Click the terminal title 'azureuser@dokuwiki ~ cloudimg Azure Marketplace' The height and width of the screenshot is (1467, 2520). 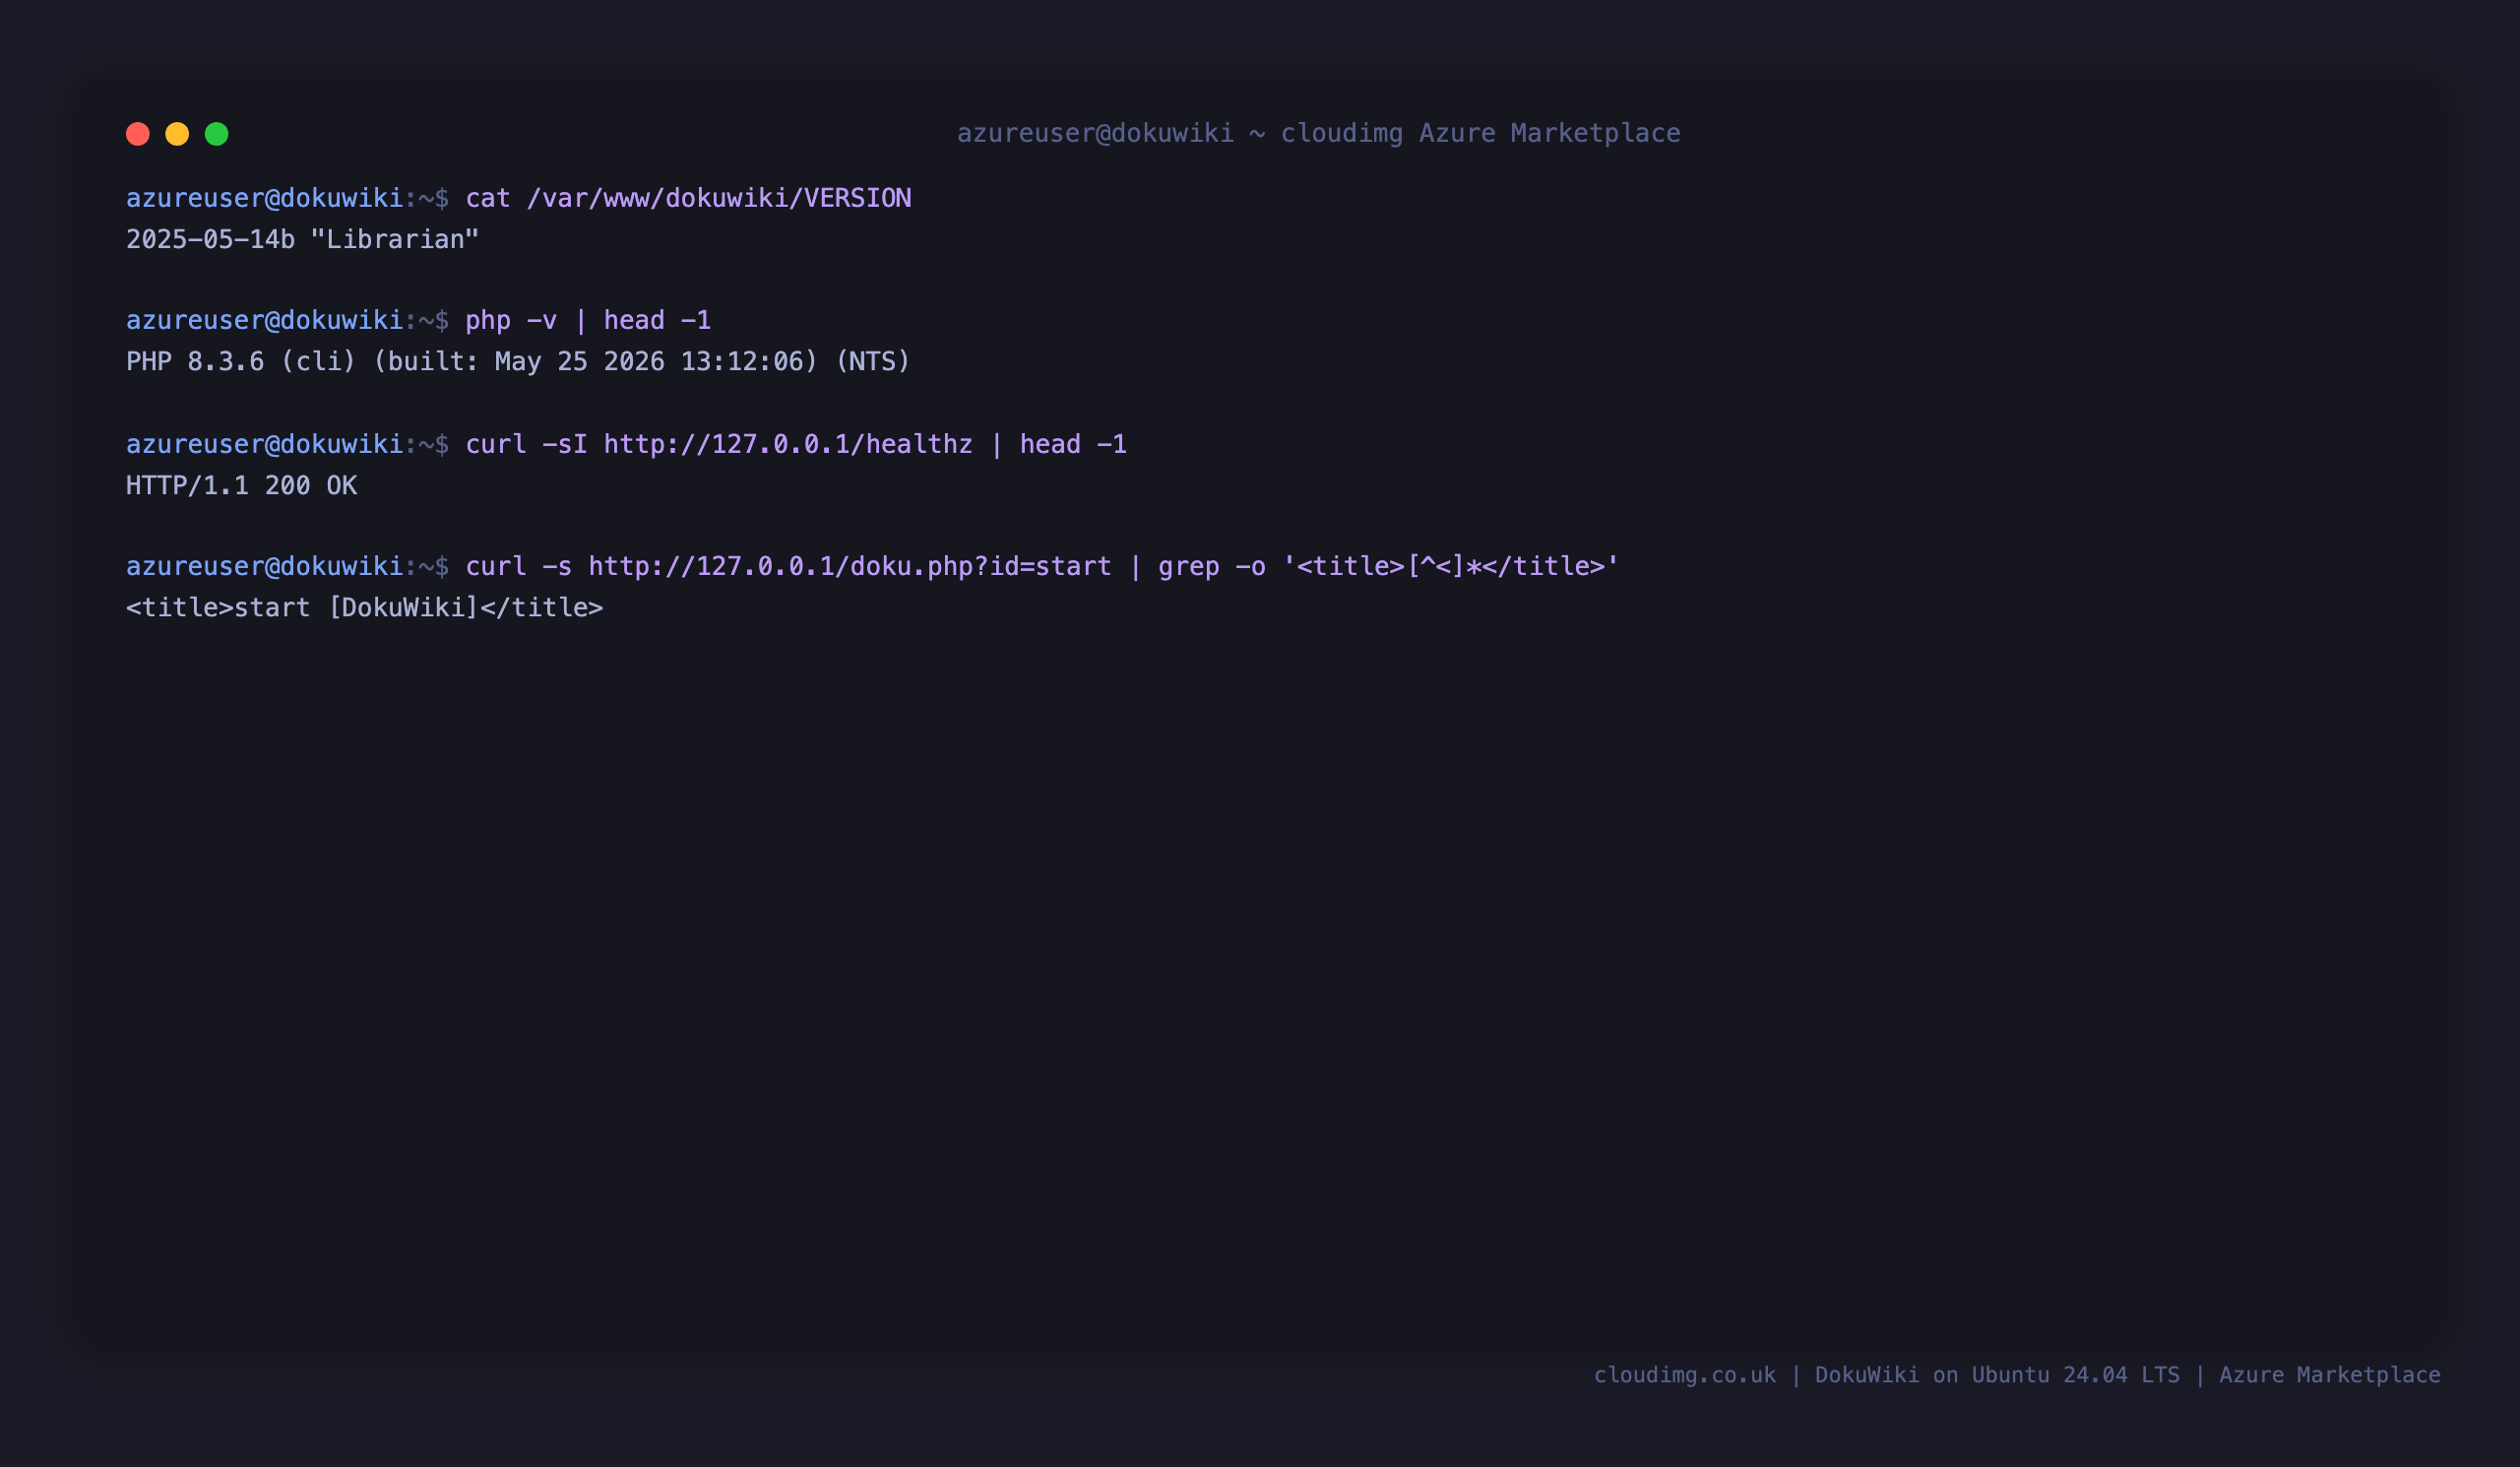(x=1319, y=133)
